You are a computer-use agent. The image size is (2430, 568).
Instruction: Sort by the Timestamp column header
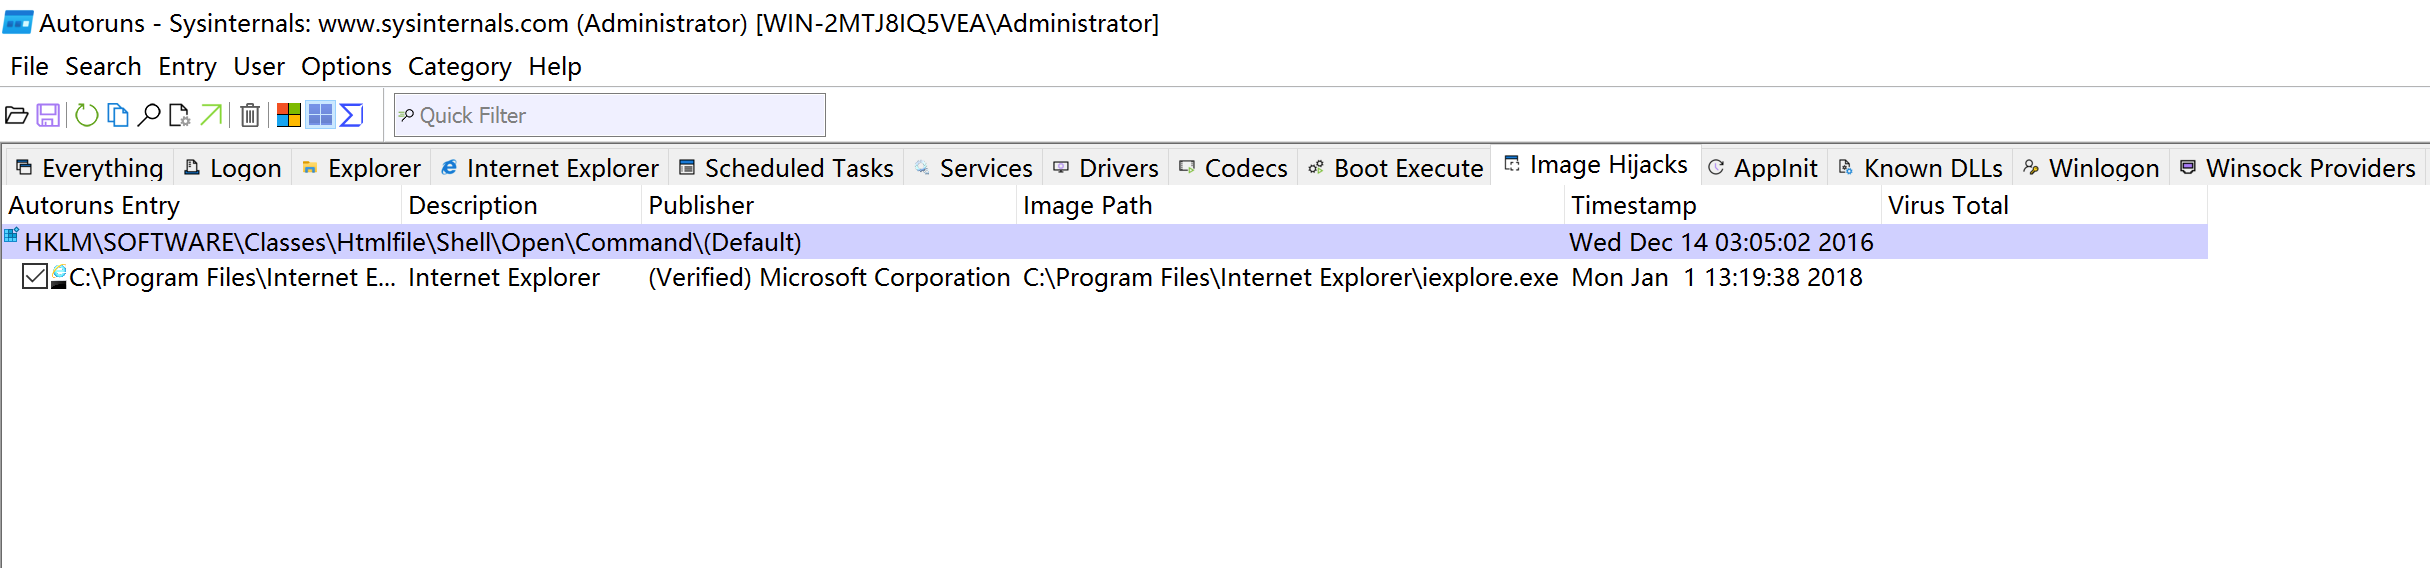(1633, 206)
